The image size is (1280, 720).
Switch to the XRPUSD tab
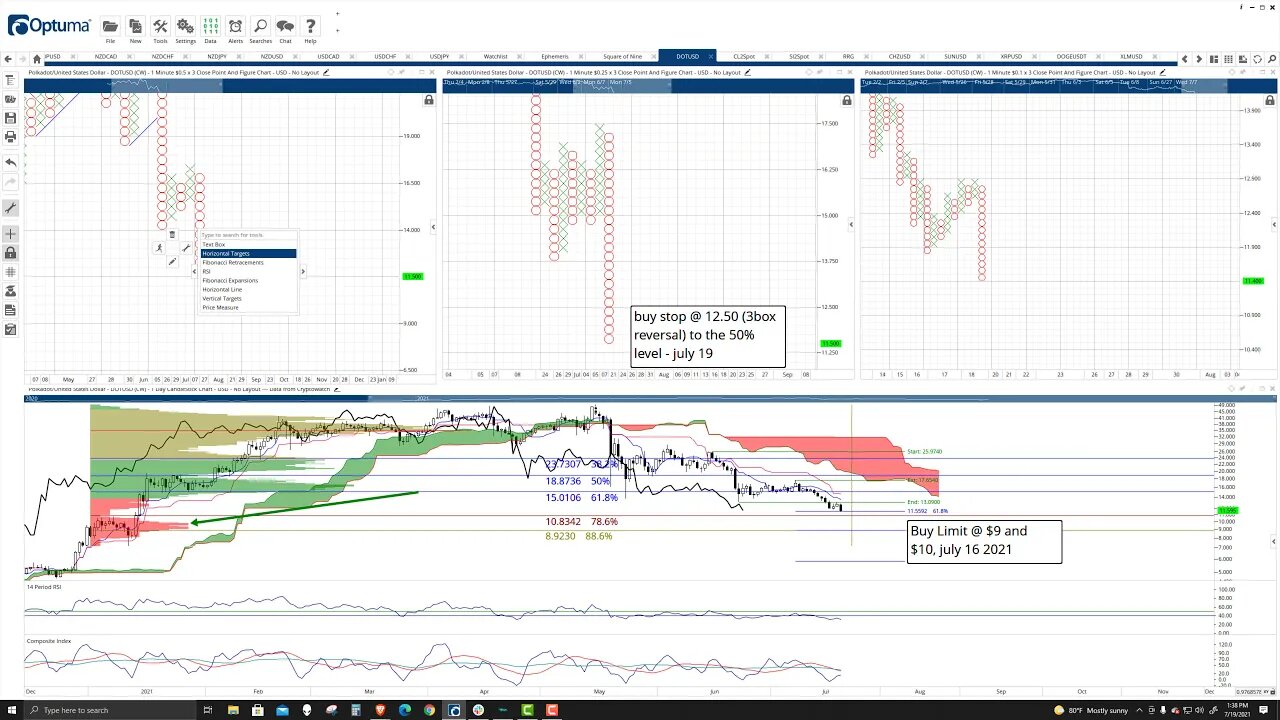tap(1012, 57)
